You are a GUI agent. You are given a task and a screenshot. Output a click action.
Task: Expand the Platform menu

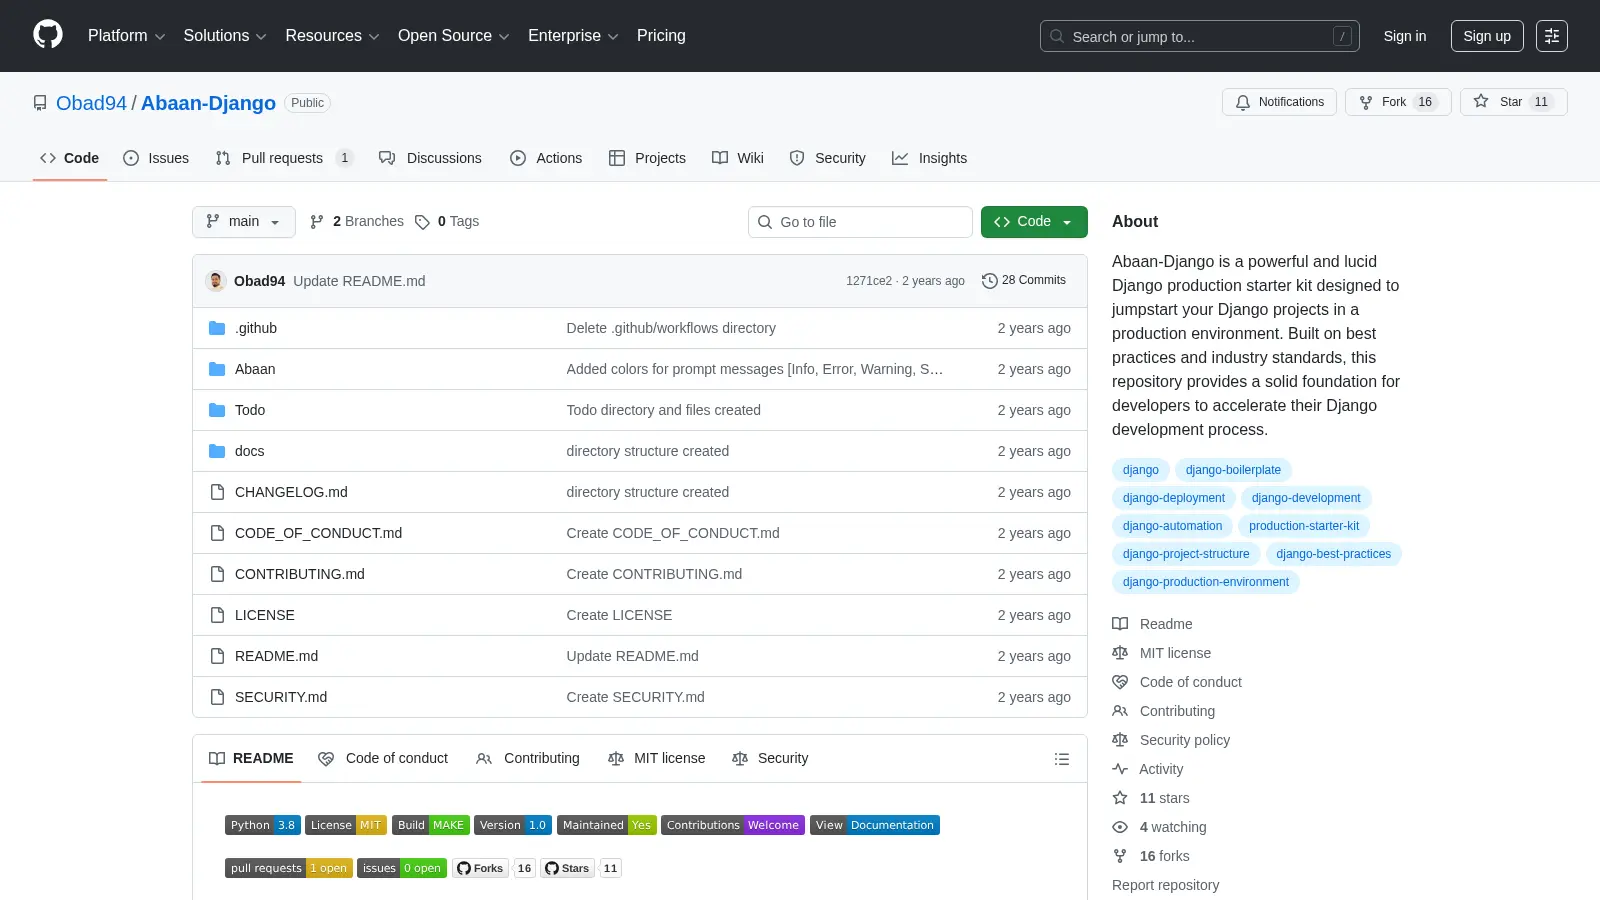click(x=126, y=36)
